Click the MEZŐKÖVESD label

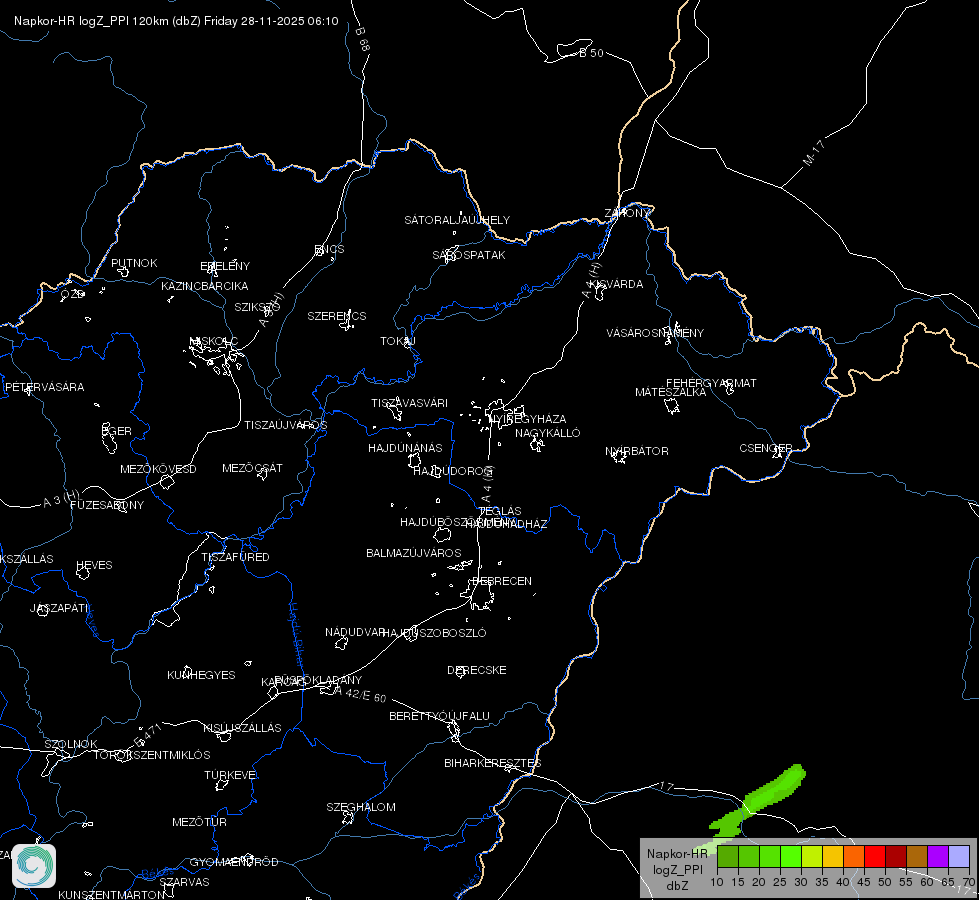click(159, 469)
